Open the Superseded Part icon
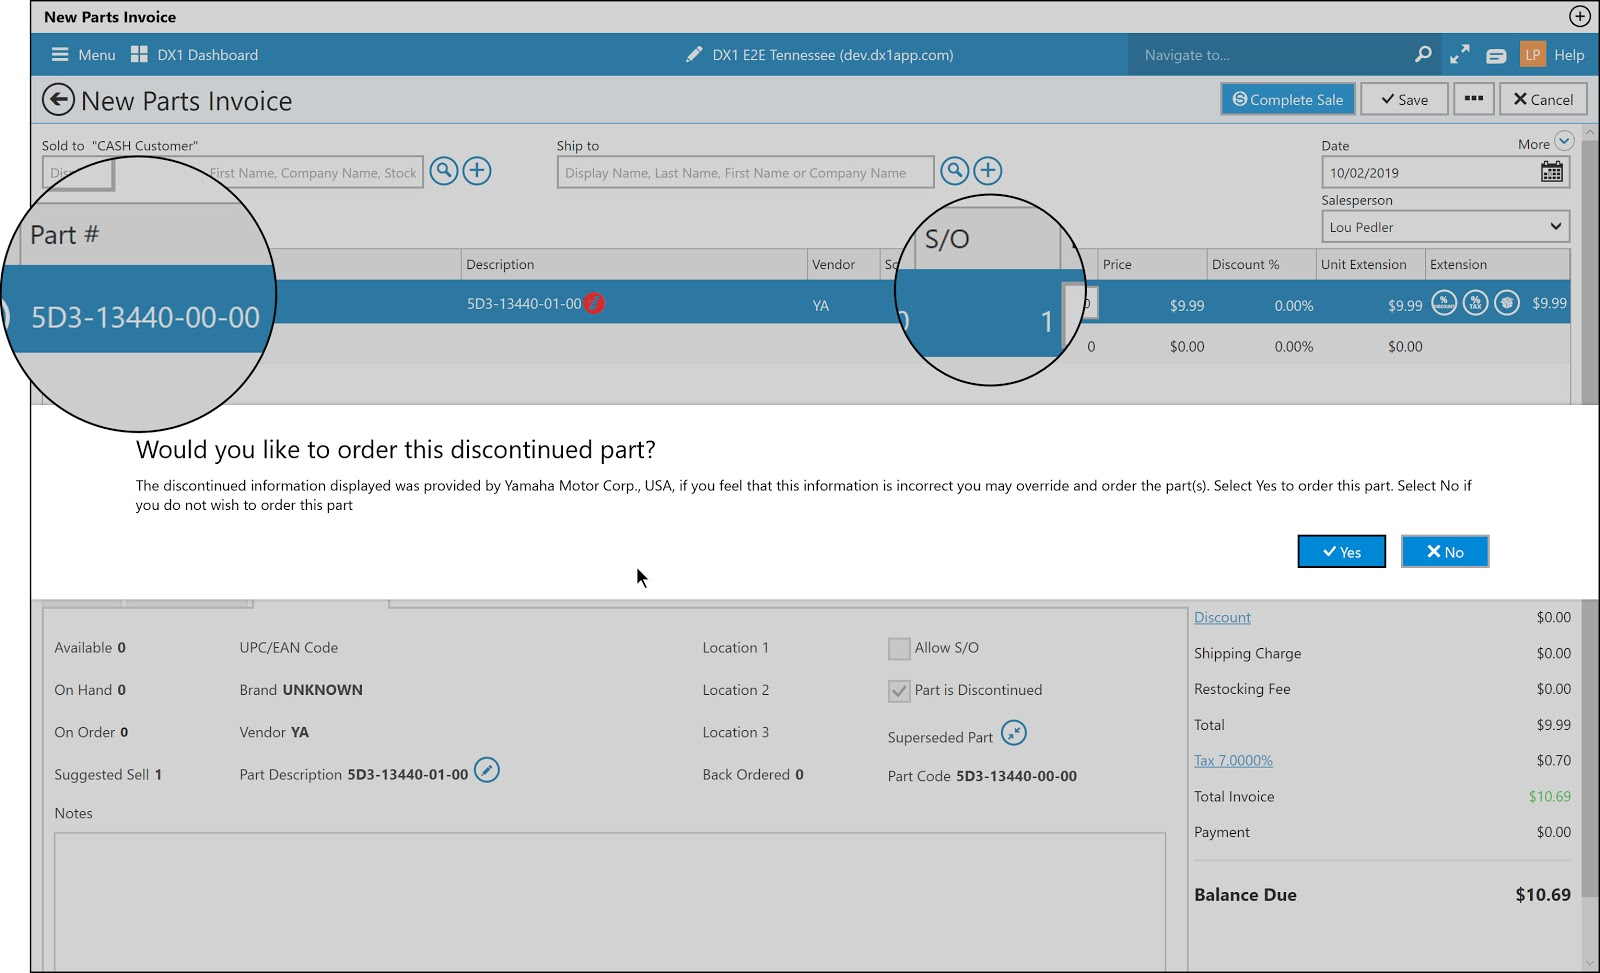The height and width of the screenshot is (973, 1600). pos(1014,733)
